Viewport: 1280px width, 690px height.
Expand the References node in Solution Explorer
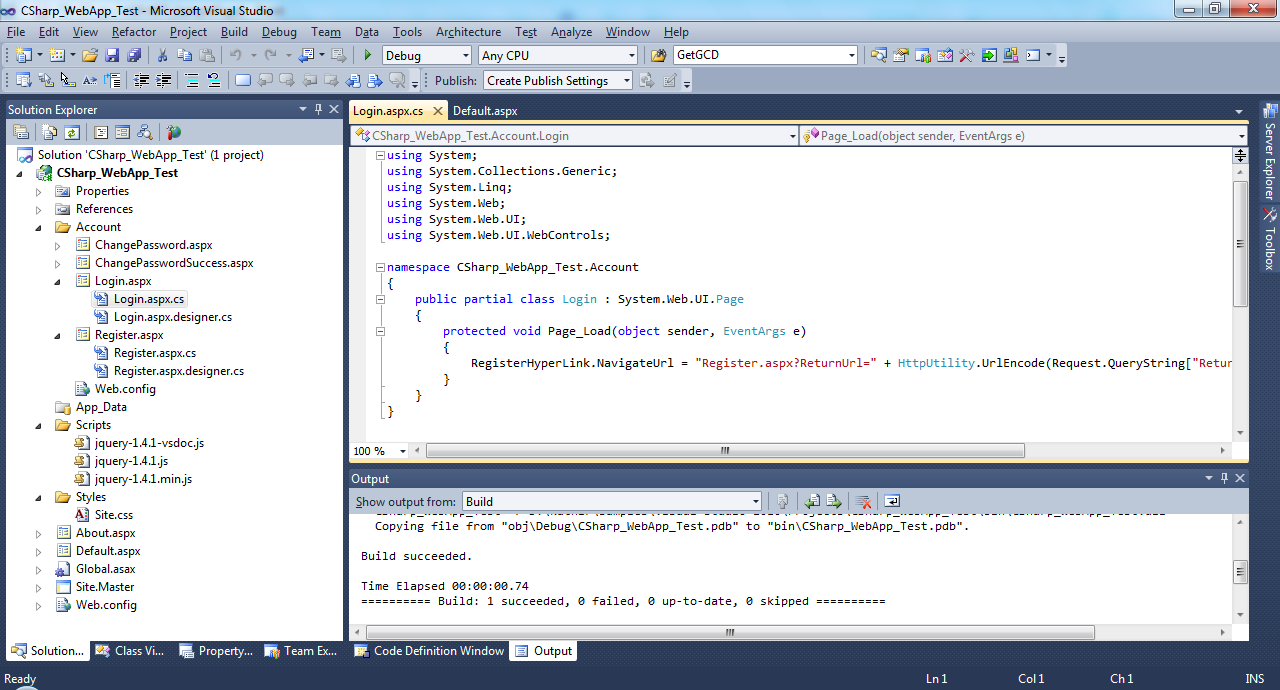[39, 209]
